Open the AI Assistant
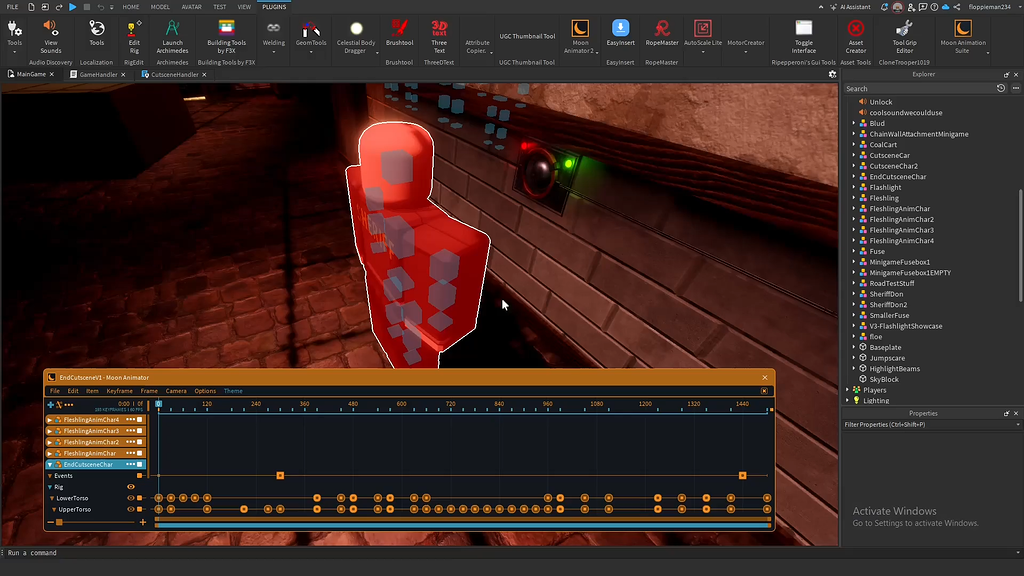1024x576 pixels. click(850, 7)
